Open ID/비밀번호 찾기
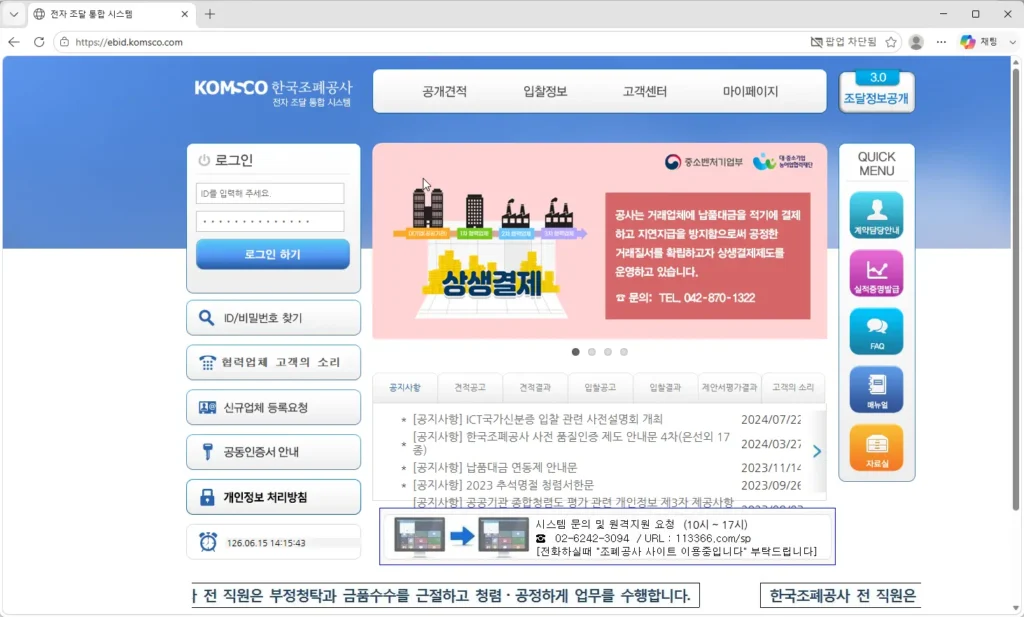Screen dimensions: 1024x617 [273, 318]
